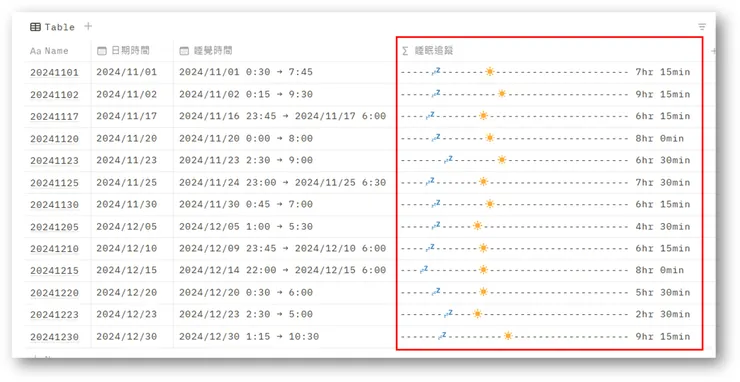Click the 6hr 30min sleep tracker cell
This screenshot has height=382, width=740.
click(546, 160)
